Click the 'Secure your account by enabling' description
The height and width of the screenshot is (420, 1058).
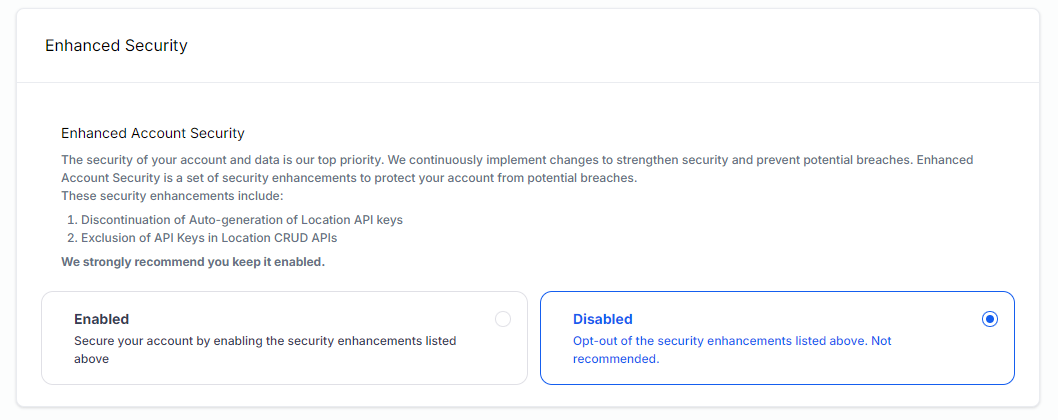[265, 350]
